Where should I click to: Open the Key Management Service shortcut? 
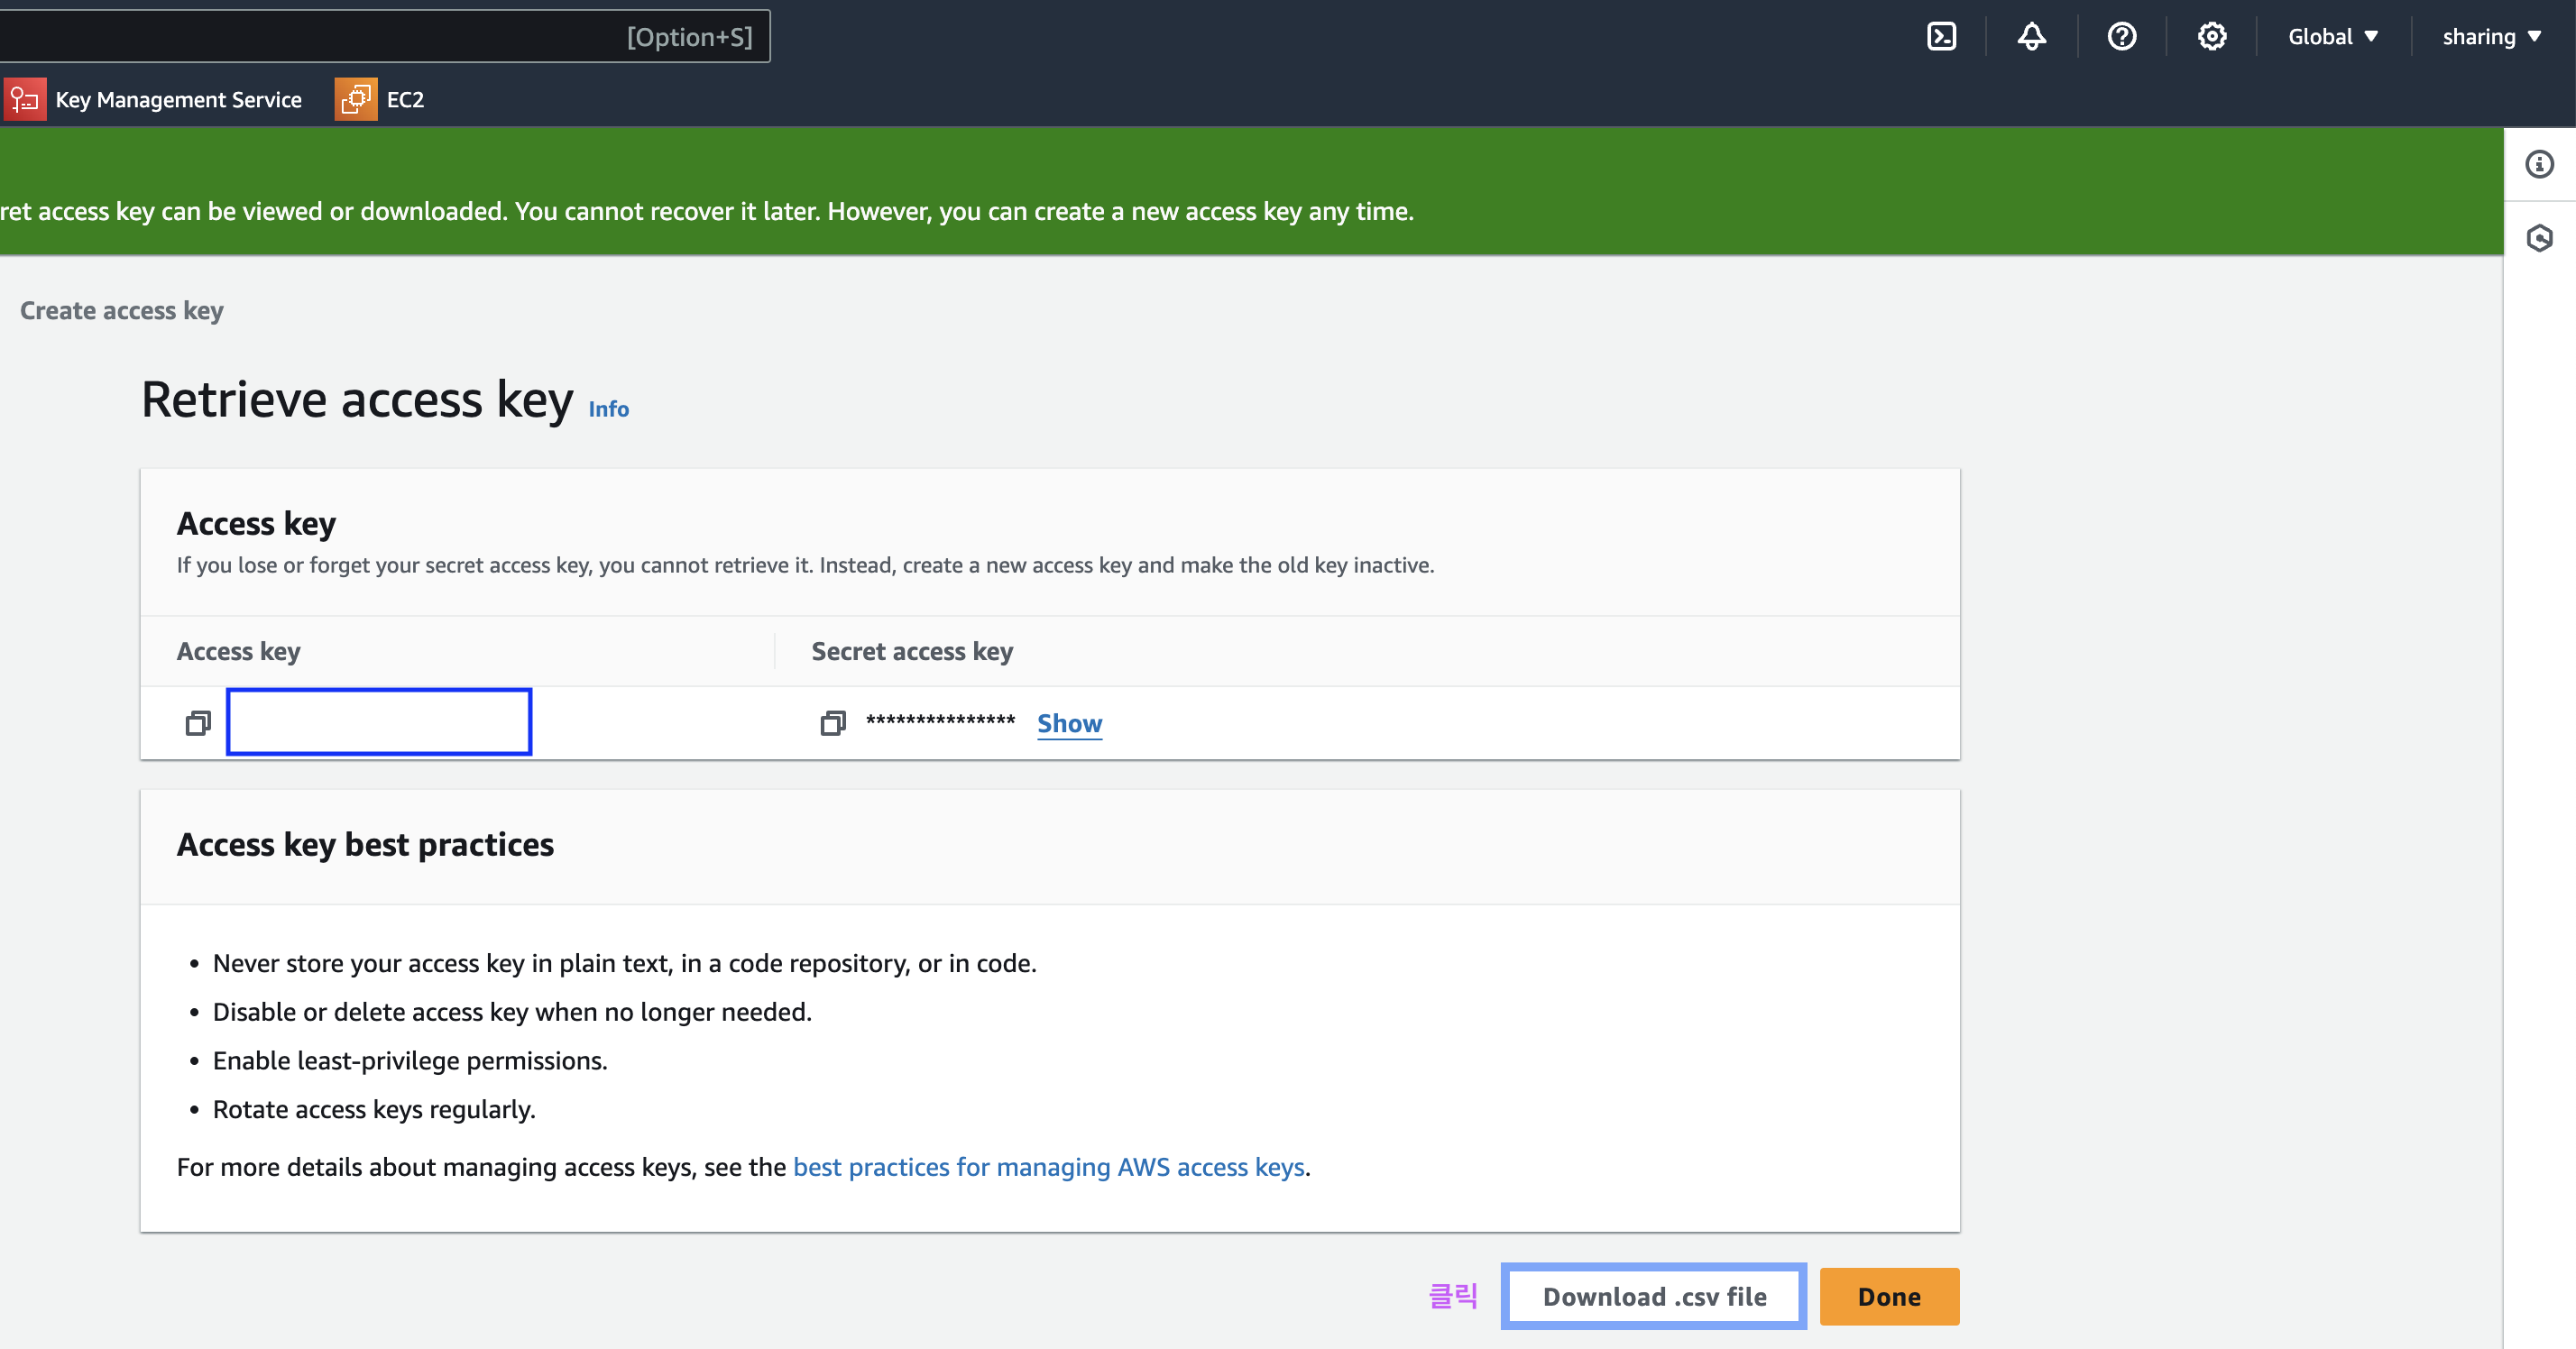pyautogui.click(x=178, y=99)
